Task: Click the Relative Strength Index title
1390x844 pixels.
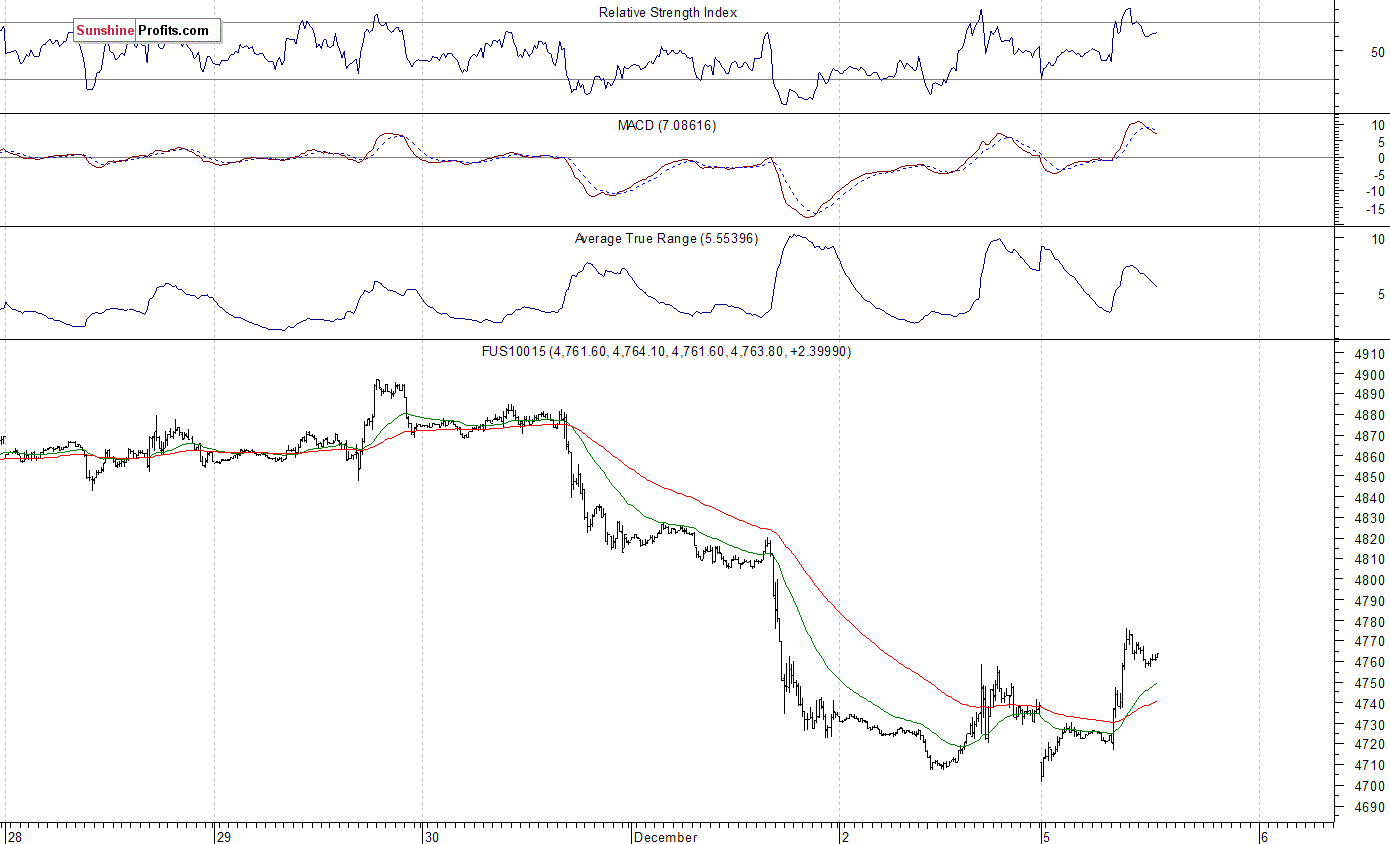Action: tap(667, 13)
